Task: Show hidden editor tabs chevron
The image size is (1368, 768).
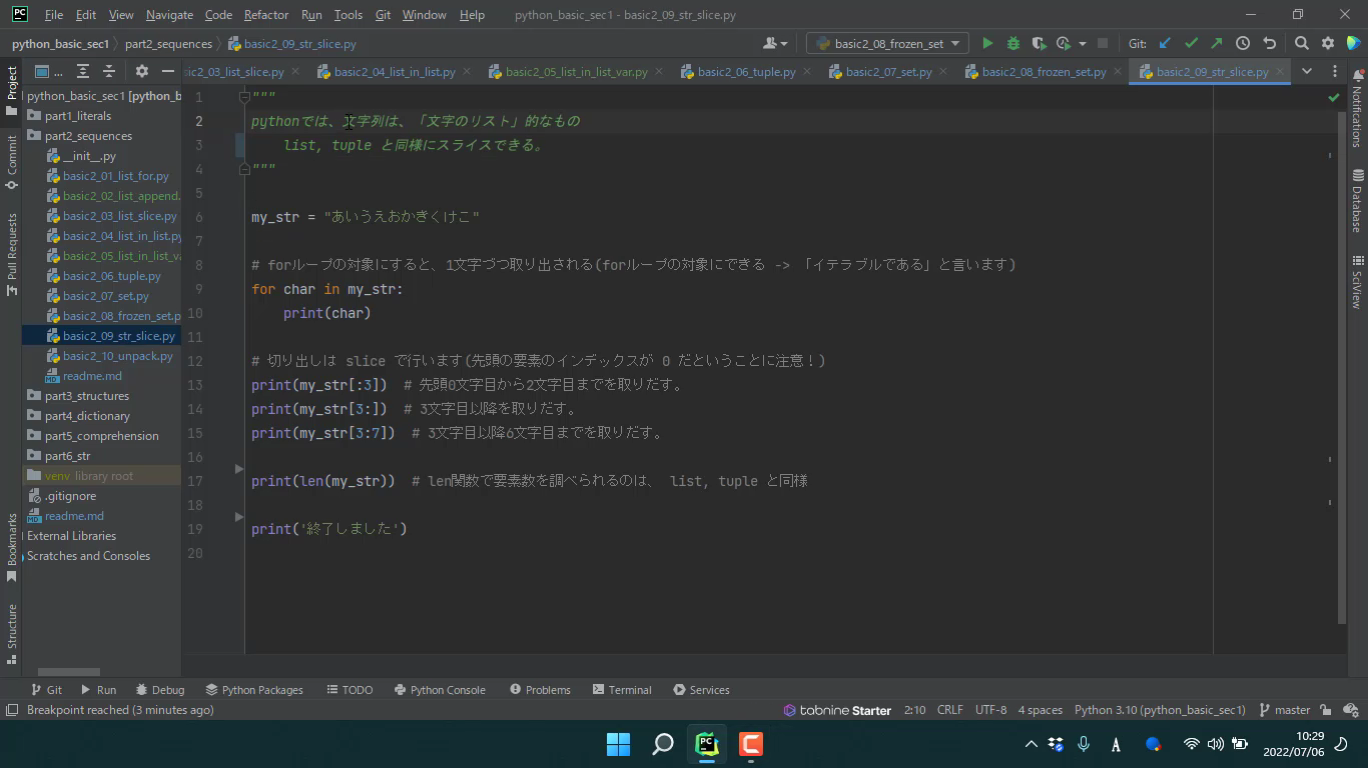Action: pyautogui.click(x=1306, y=71)
